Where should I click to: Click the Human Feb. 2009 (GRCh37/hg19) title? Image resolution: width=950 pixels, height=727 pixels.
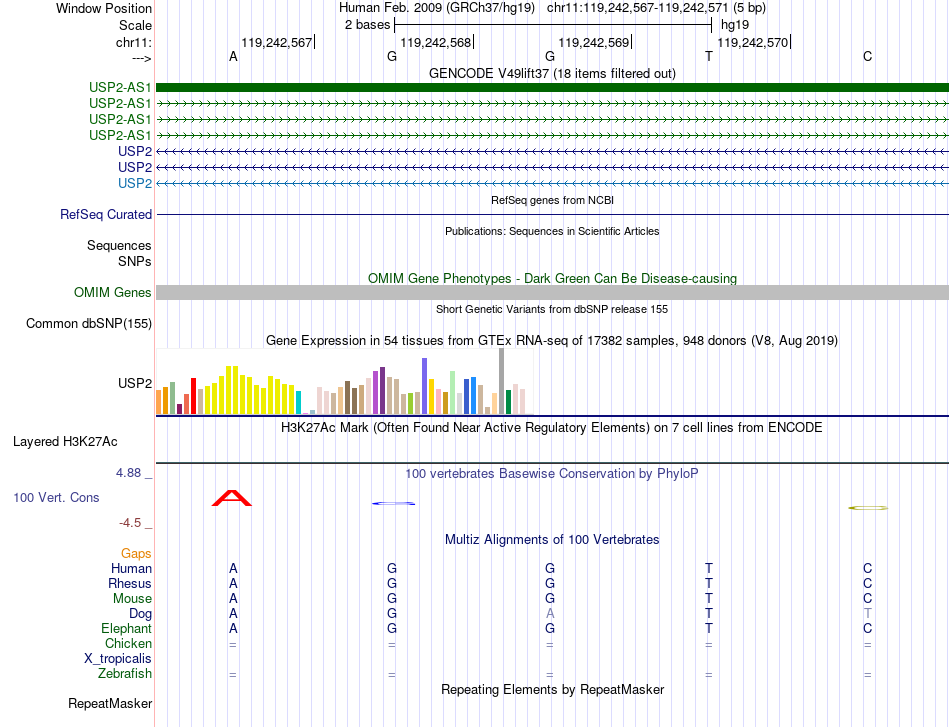(x=437, y=8)
